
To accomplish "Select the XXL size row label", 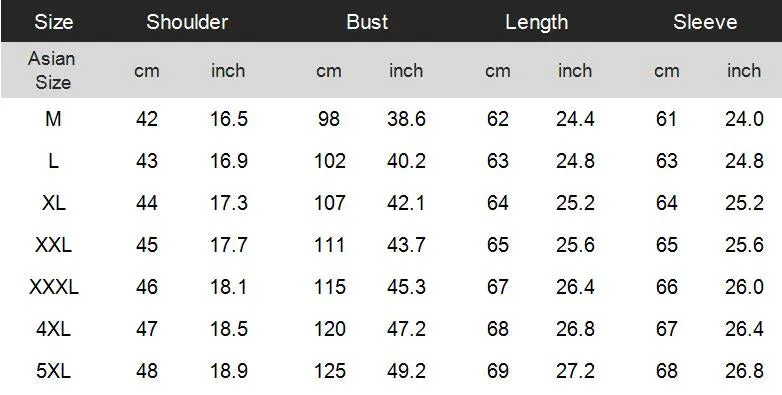I will point(53,245).
